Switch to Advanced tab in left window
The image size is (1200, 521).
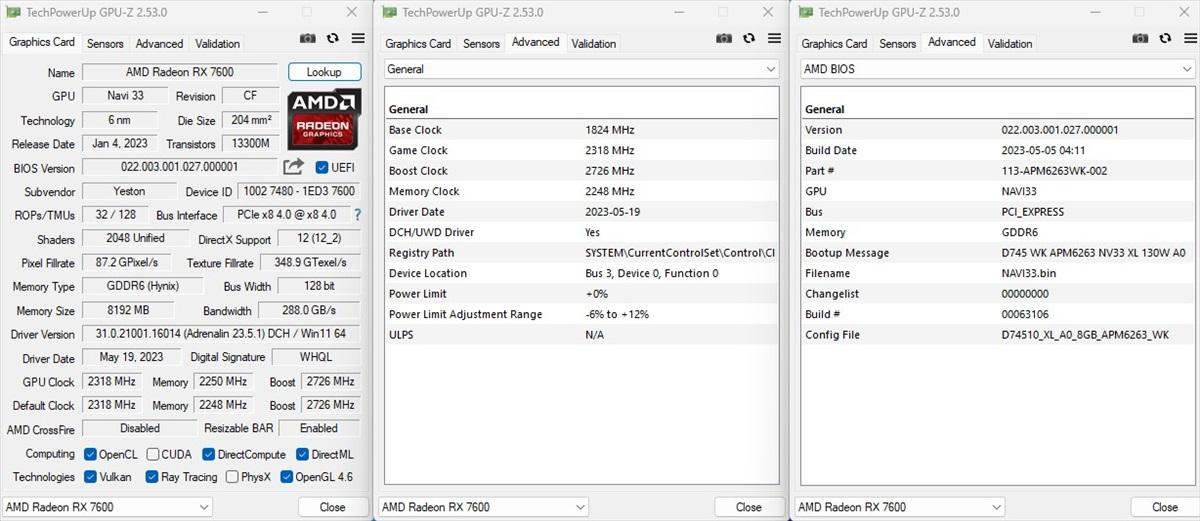[160, 44]
